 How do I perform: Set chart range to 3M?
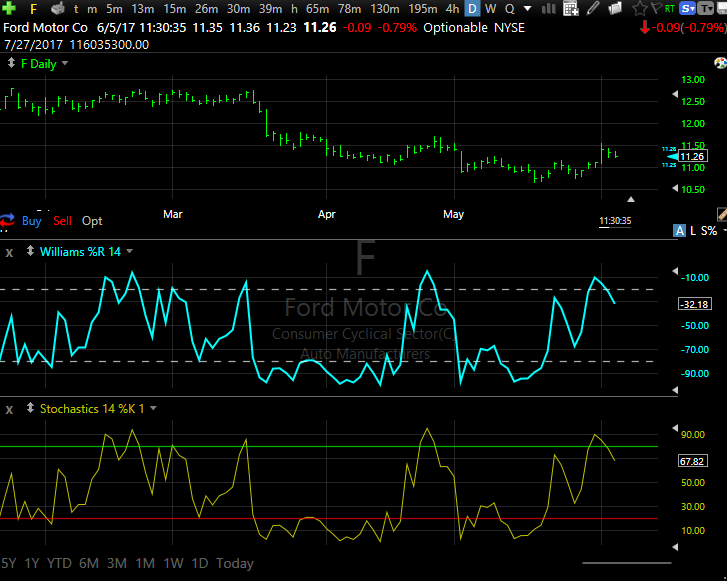[117, 563]
